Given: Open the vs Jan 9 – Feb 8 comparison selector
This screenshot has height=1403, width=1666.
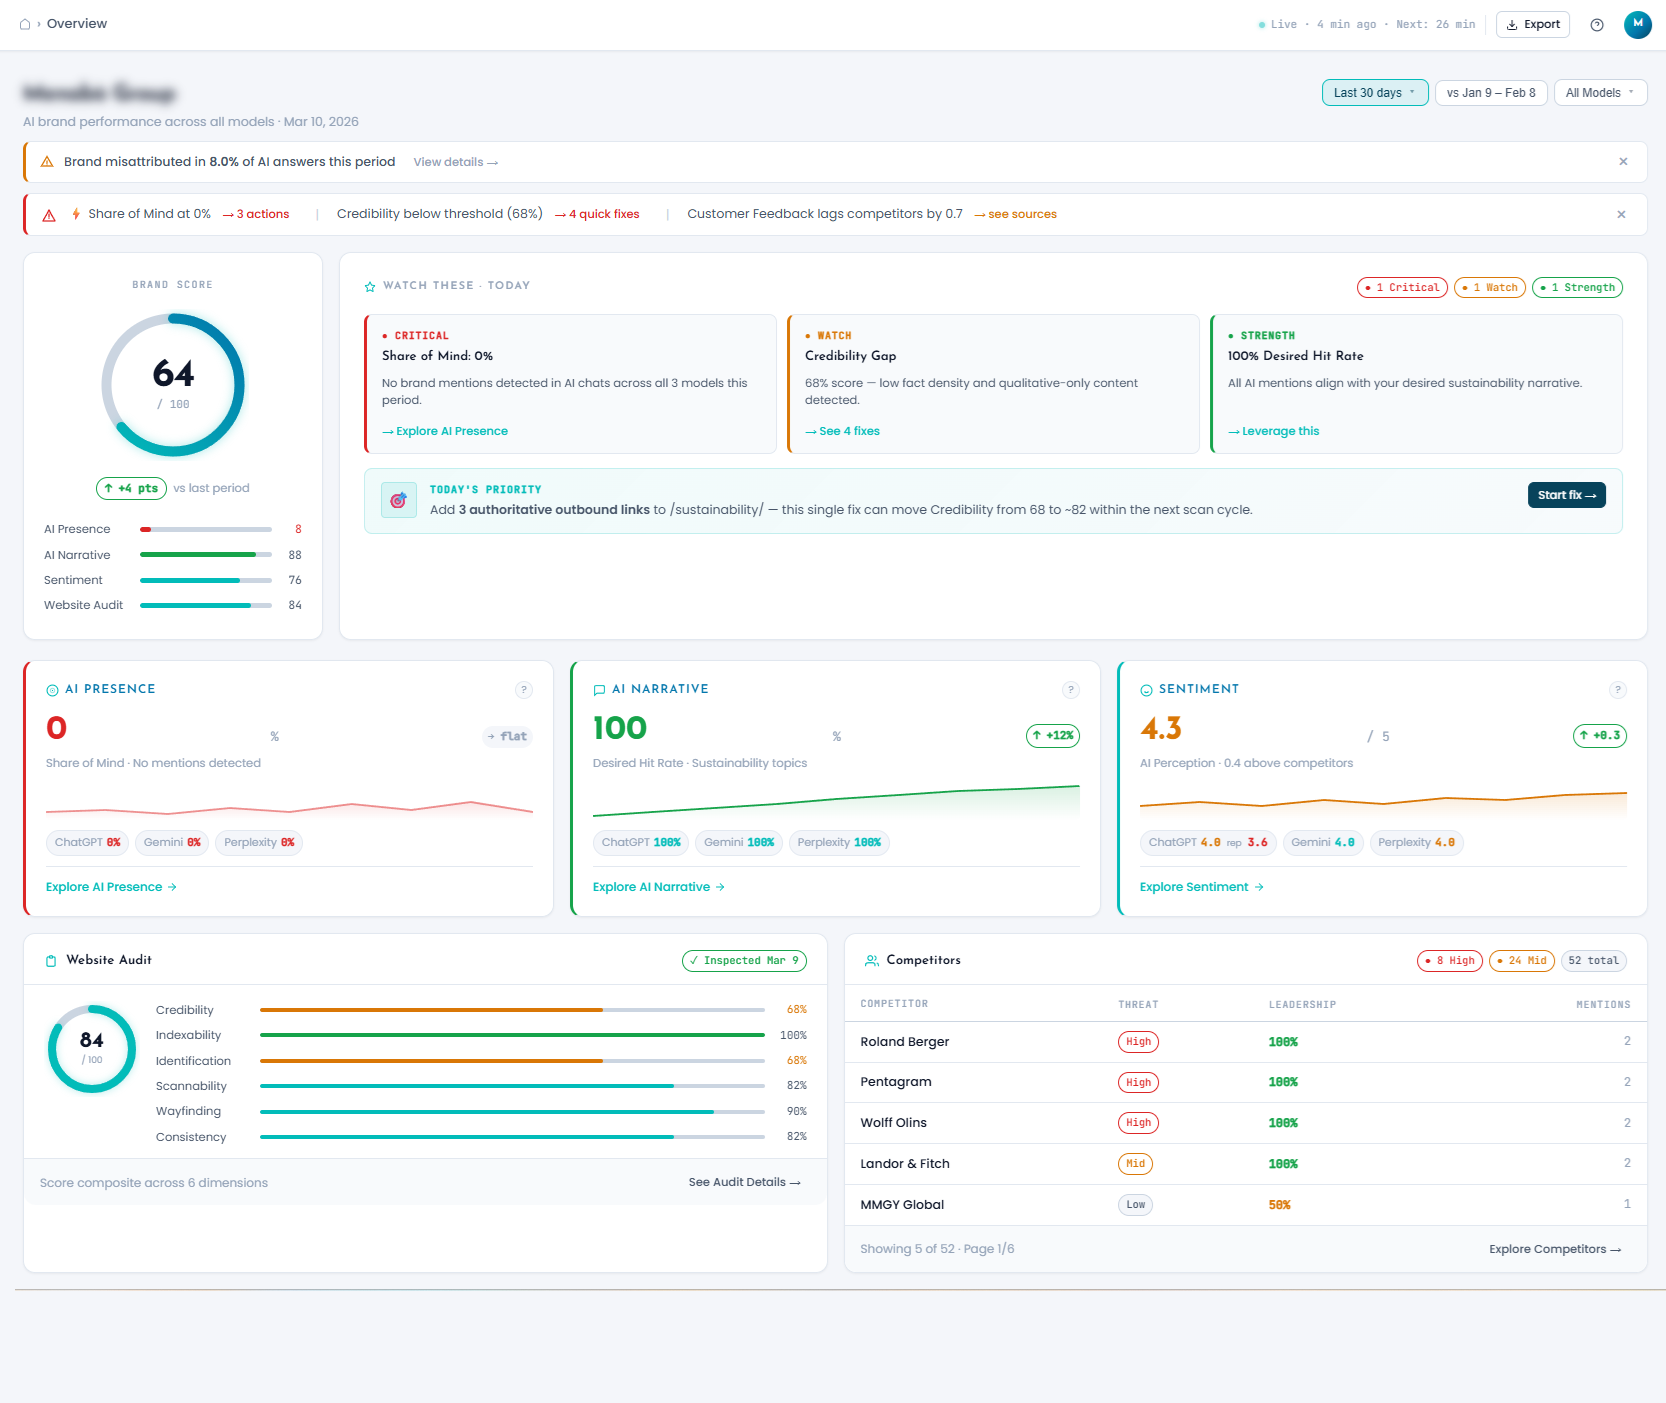Looking at the screenshot, I should coord(1490,92).
